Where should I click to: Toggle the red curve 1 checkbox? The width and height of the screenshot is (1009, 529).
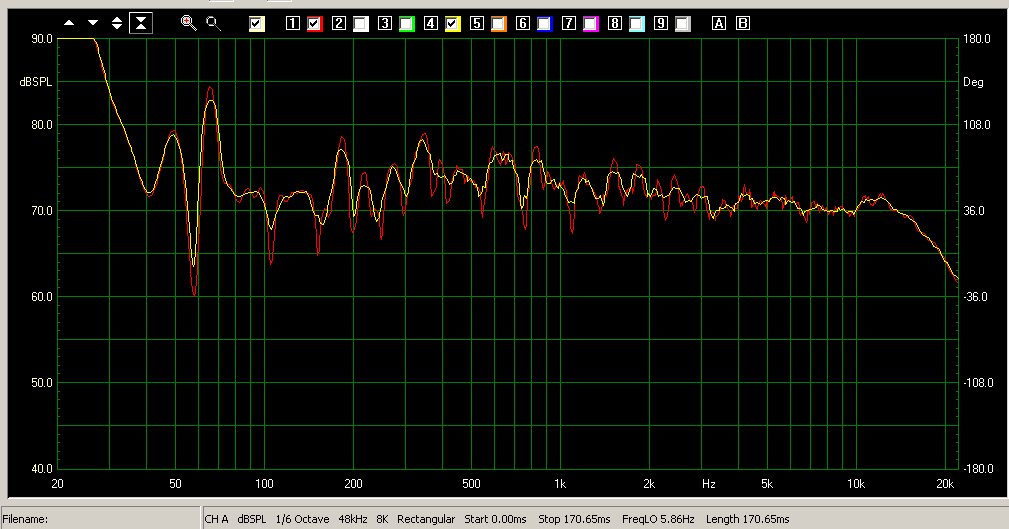click(x=314, y=23)
